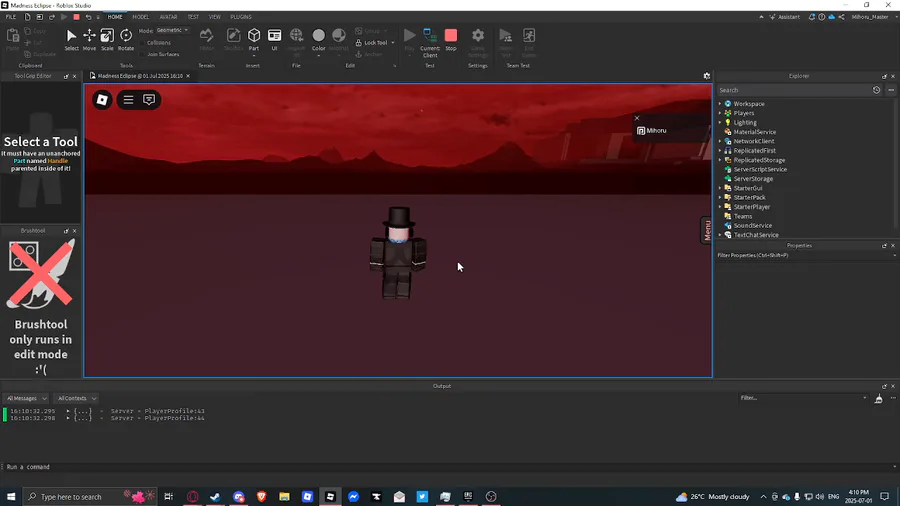Open the All Messages filter dropdown

tap(26, 398)
